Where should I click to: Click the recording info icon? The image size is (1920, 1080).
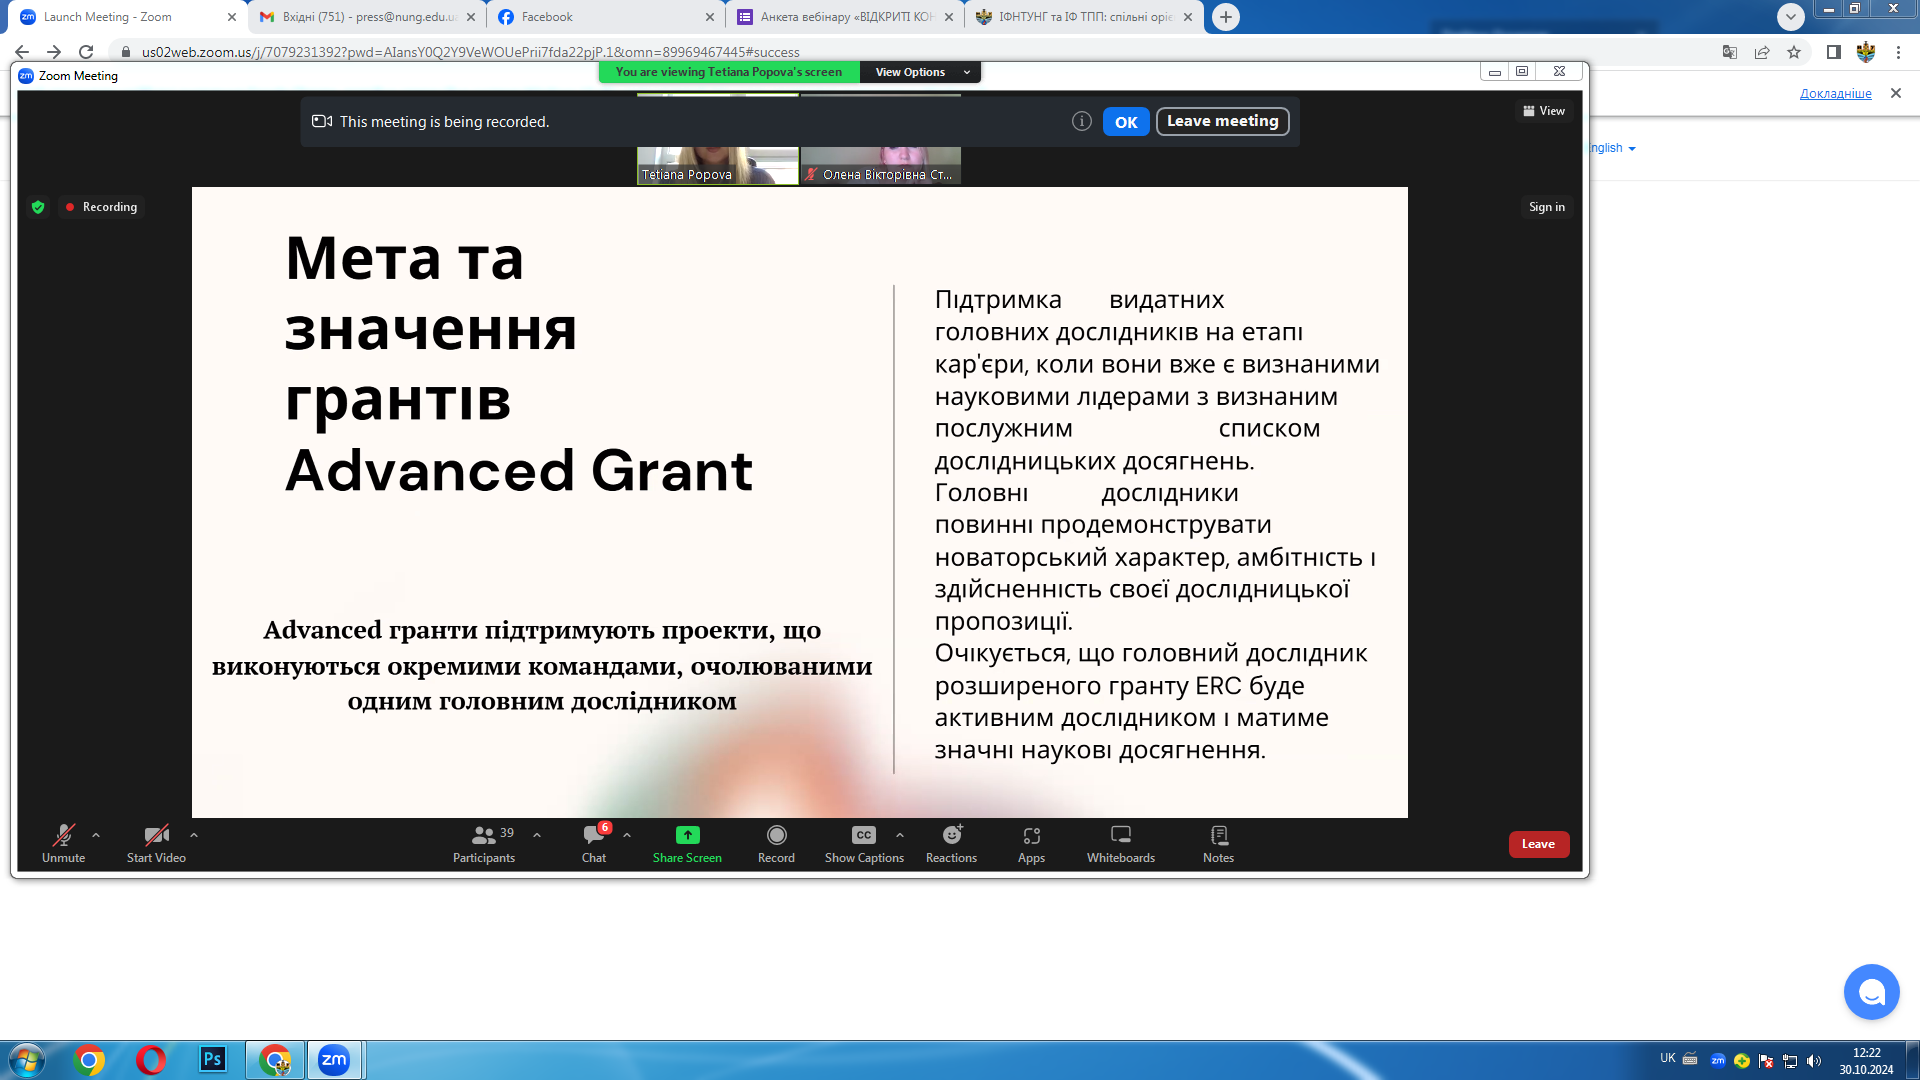click(x=1081, y=121)
